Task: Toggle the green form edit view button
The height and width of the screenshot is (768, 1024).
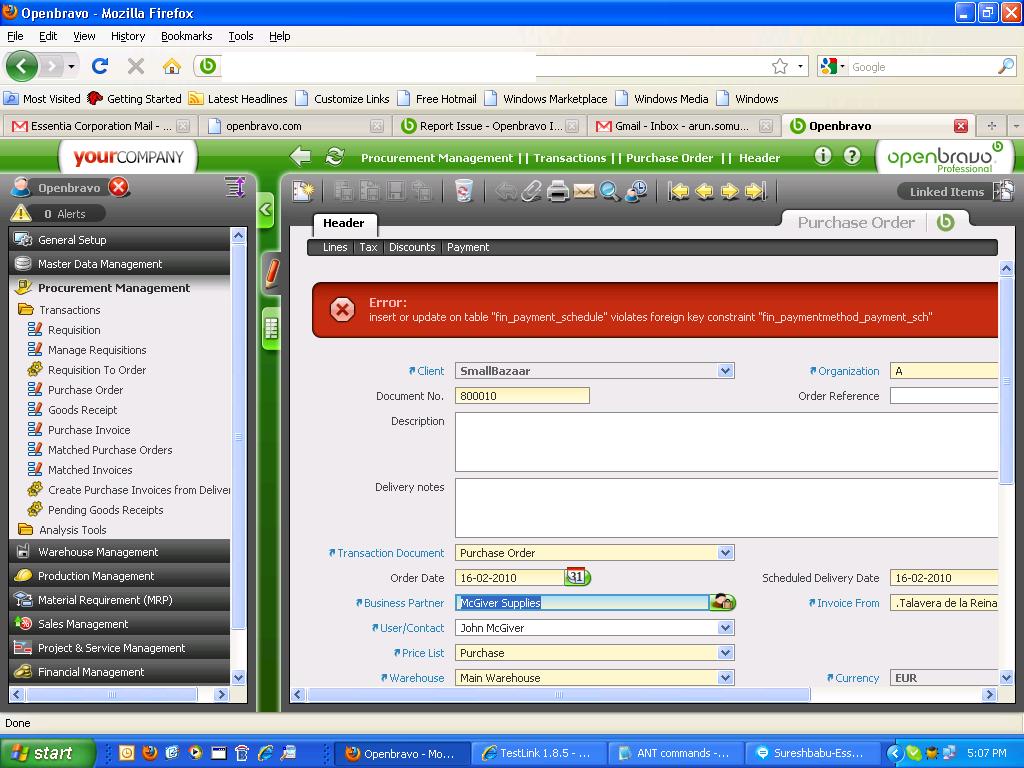Action: click(x=270, y=272)
